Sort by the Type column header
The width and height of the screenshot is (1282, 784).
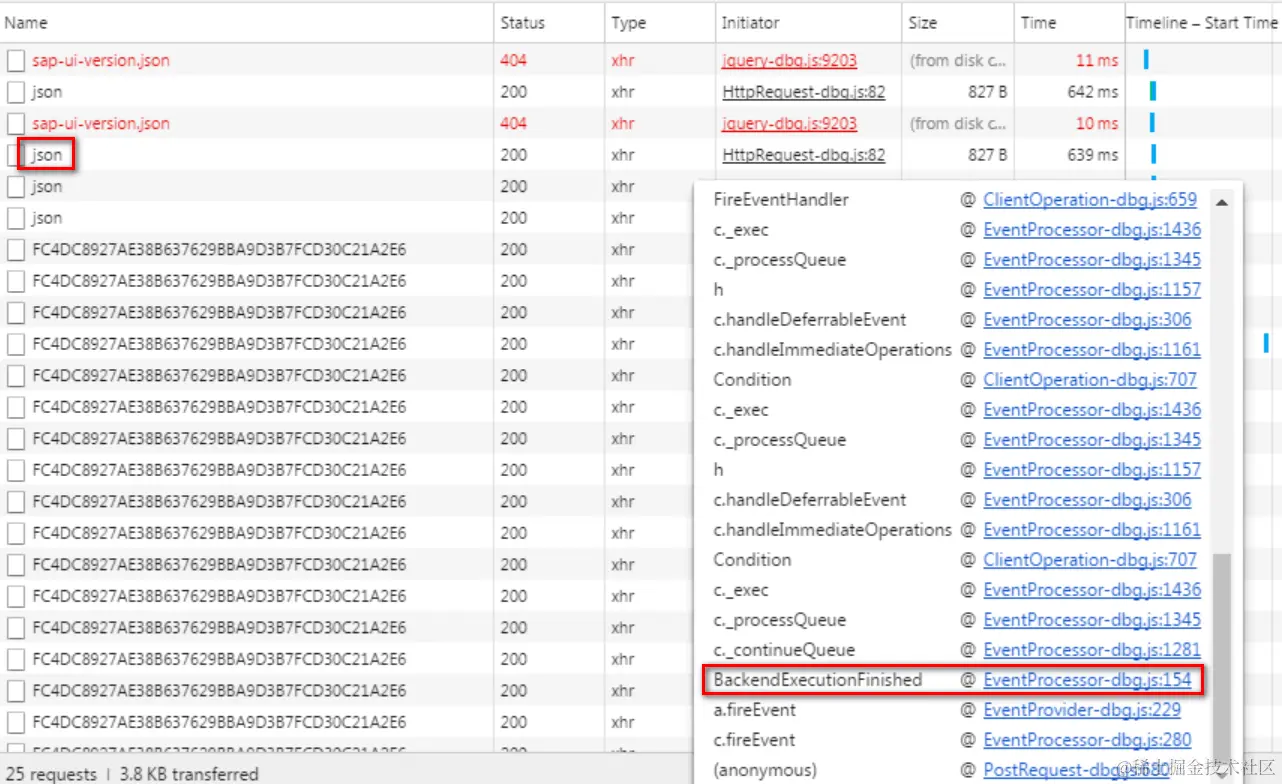pos(659,22)
